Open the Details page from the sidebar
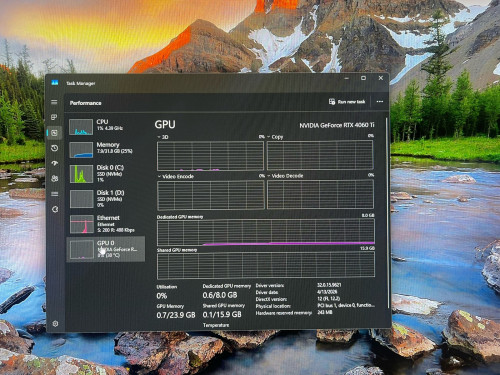 pyautogui.click(x=55, y=194)
